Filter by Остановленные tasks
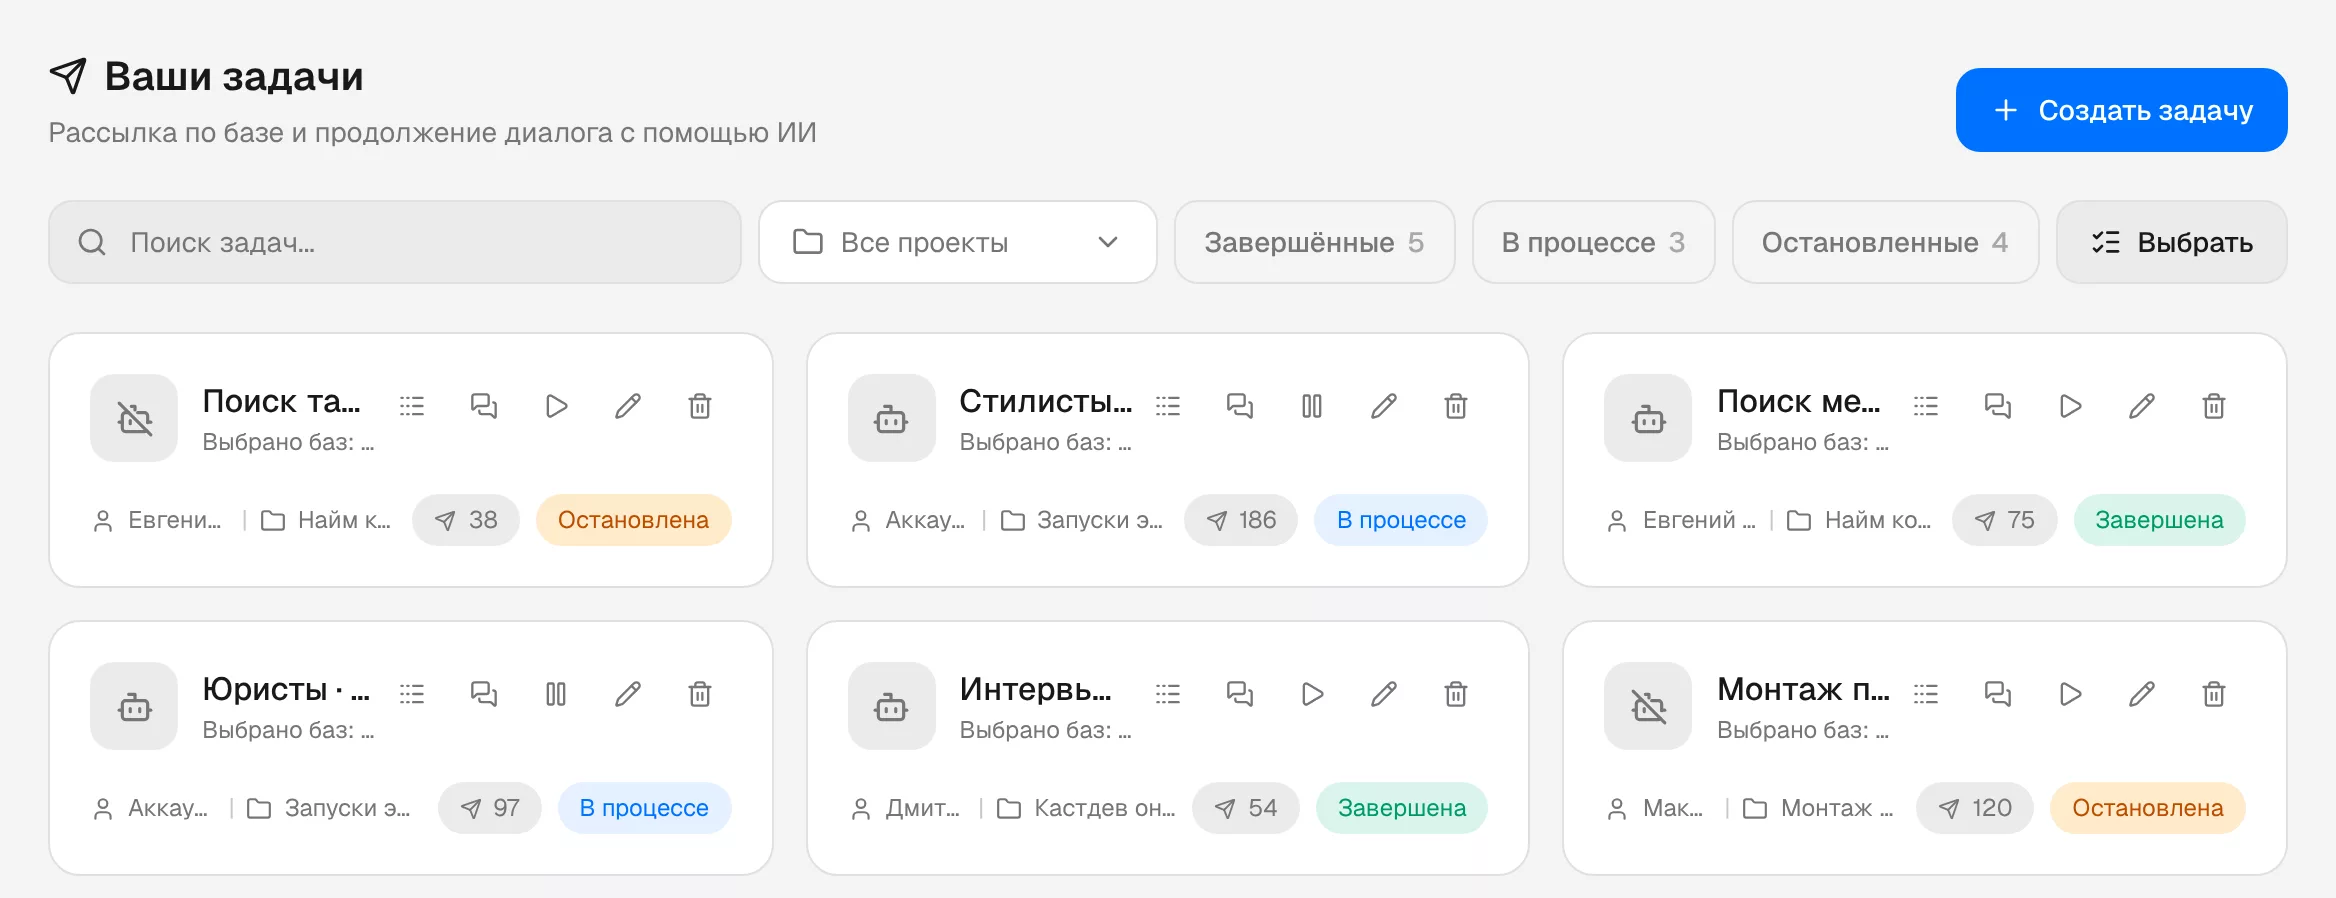This screenshot has height=898, width=2336. 1885,242
